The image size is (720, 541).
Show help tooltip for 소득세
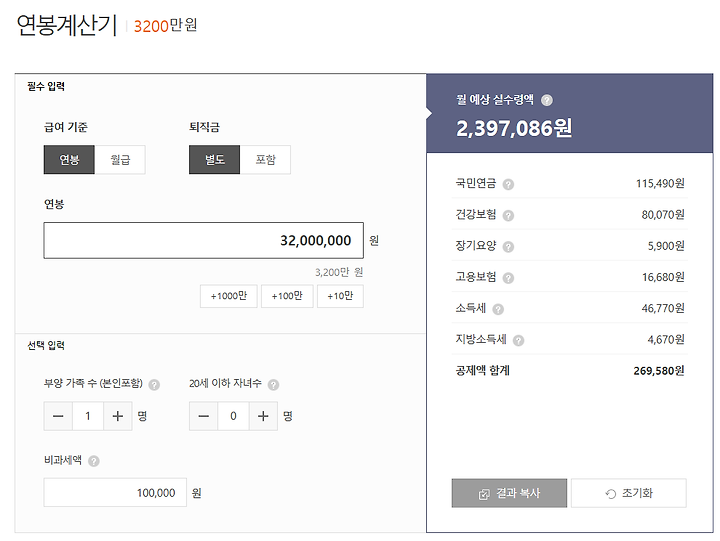tap(498, 309)
